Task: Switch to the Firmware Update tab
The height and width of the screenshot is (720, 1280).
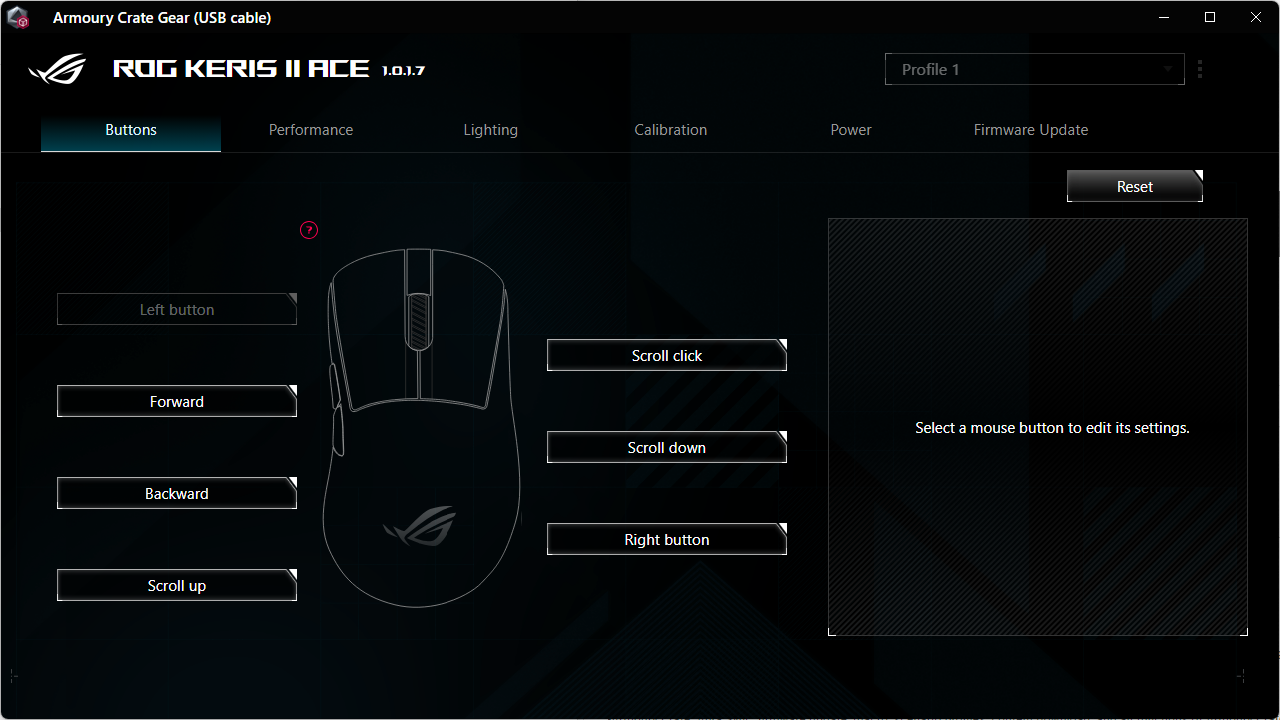Action: click(1031, 130)
